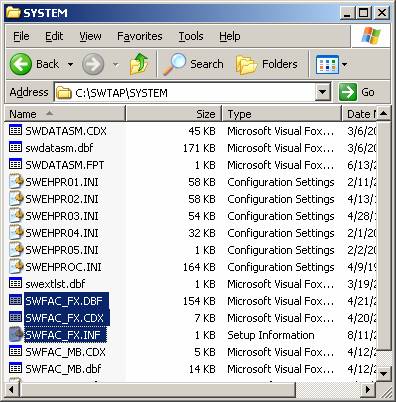
Task: Click the 14 KB size value
Action: pyautogui.click(x=202, y=369)
